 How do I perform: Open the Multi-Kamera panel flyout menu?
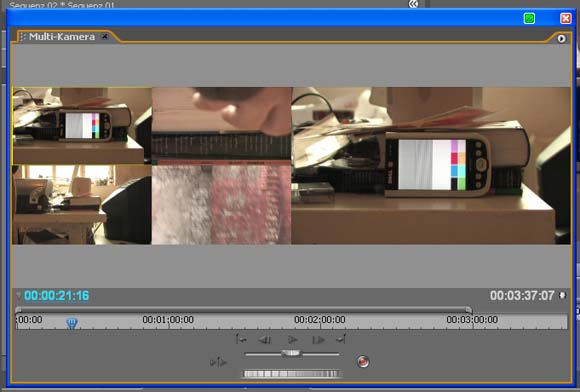click(561, 38)
